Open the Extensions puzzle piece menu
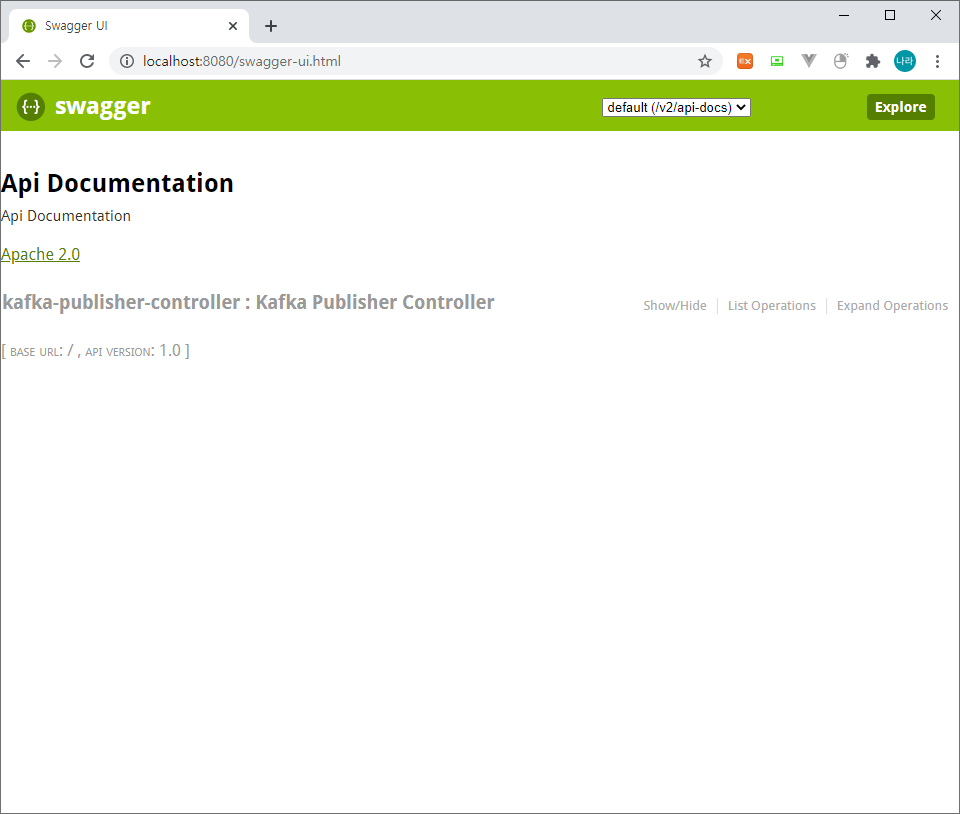 (x=873, y=61)
